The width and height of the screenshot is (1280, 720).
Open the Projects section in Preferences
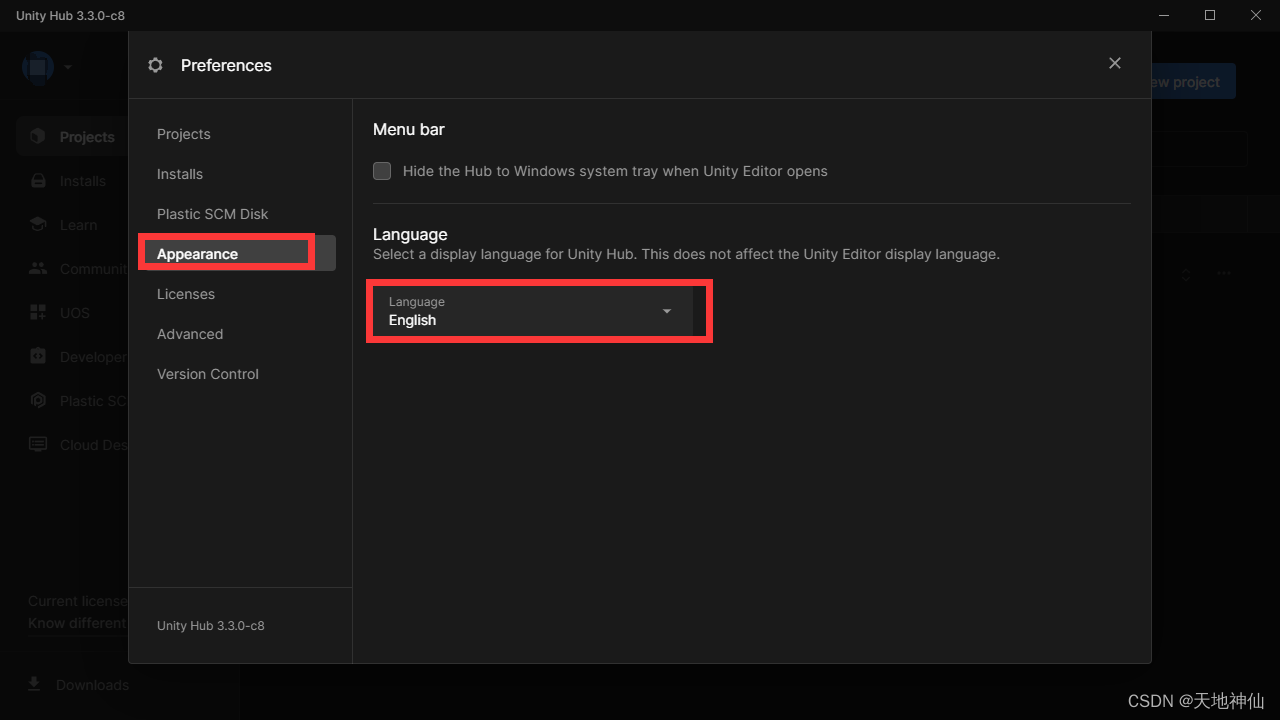coord(184,134)
